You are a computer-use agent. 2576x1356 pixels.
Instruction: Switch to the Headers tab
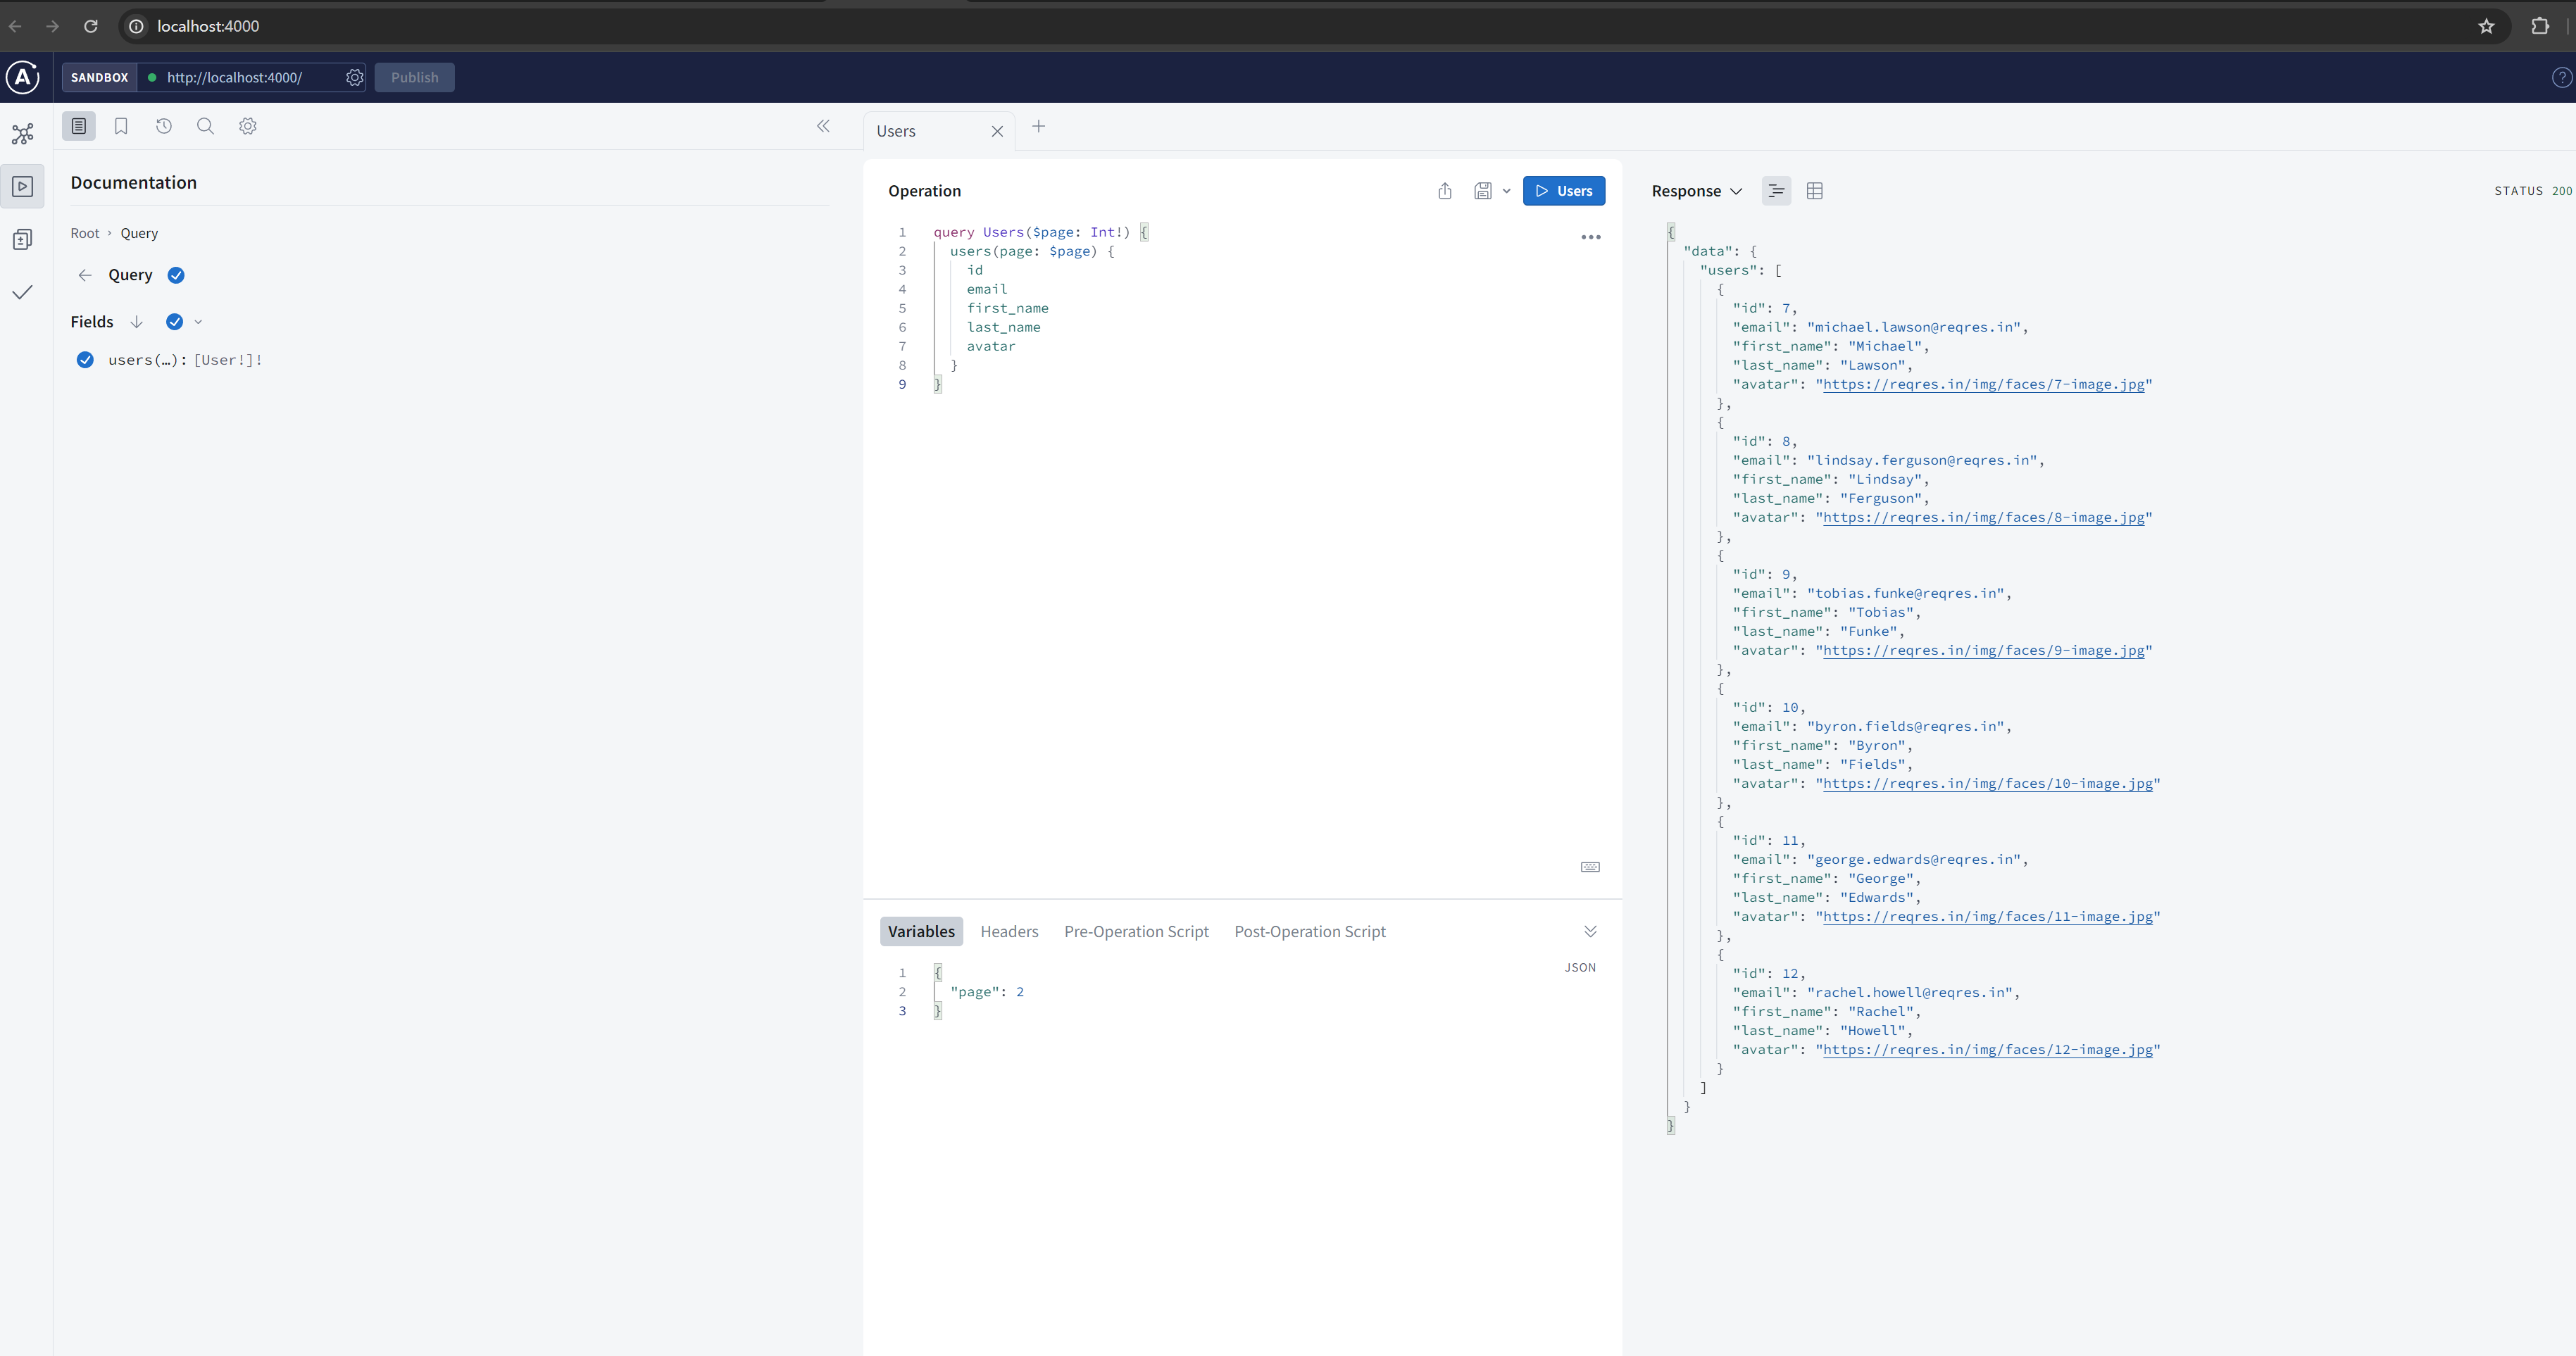[1009, 931]
